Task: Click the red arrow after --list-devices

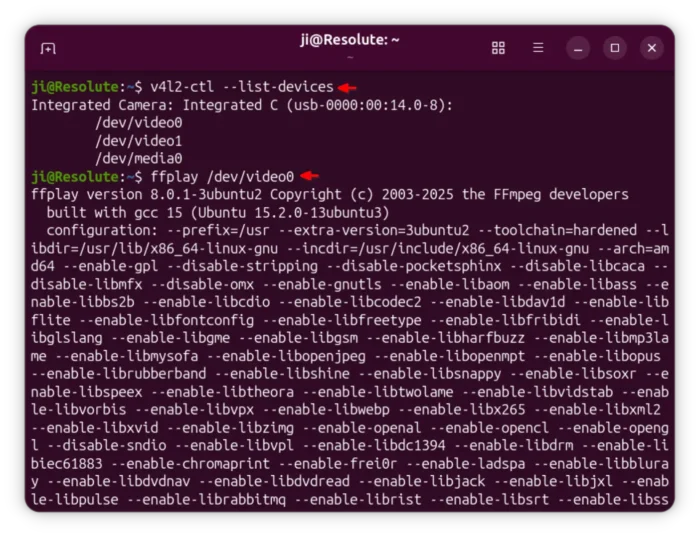Action: (x=346, y=87)
